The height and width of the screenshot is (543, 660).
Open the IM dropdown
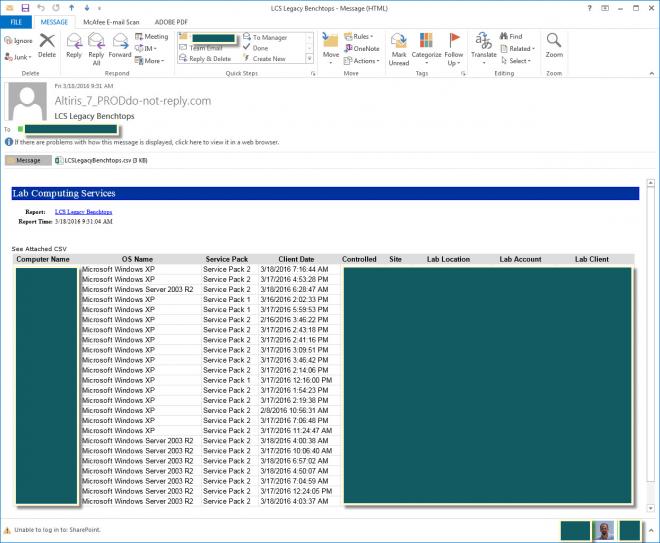[146, 48]
